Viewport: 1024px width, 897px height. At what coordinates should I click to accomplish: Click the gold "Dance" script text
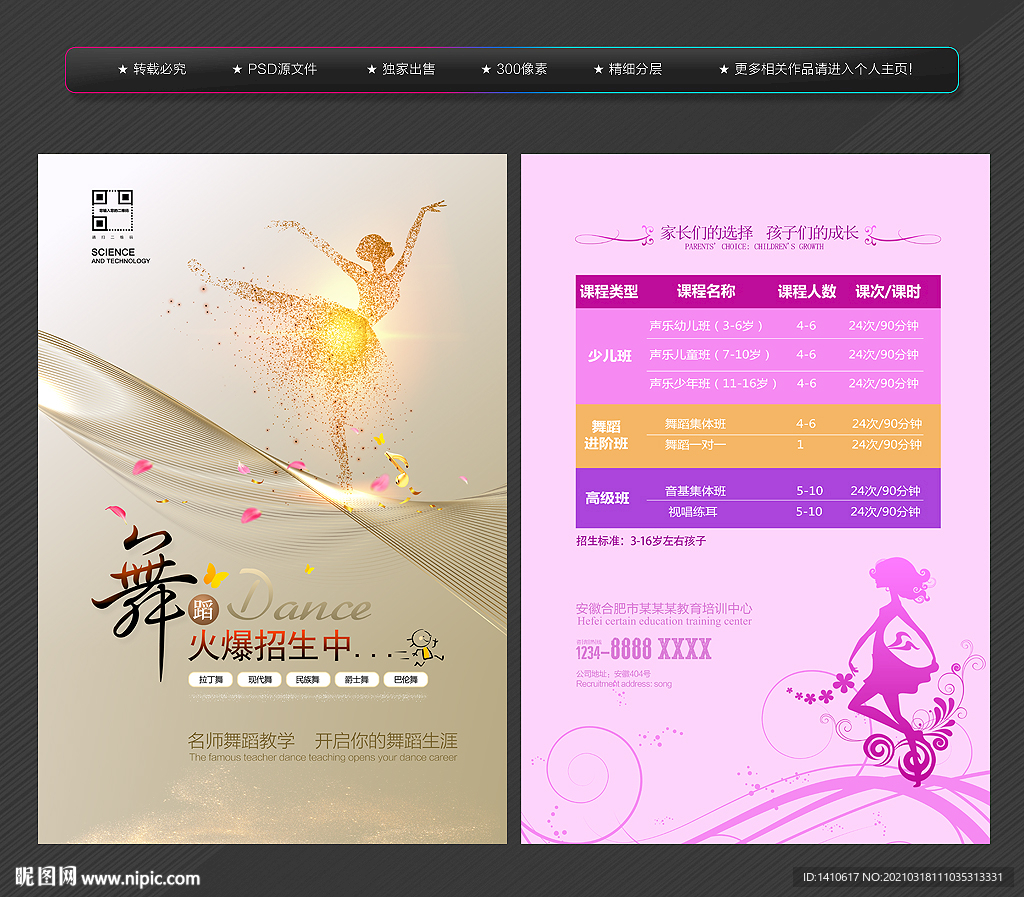point(299,596)
